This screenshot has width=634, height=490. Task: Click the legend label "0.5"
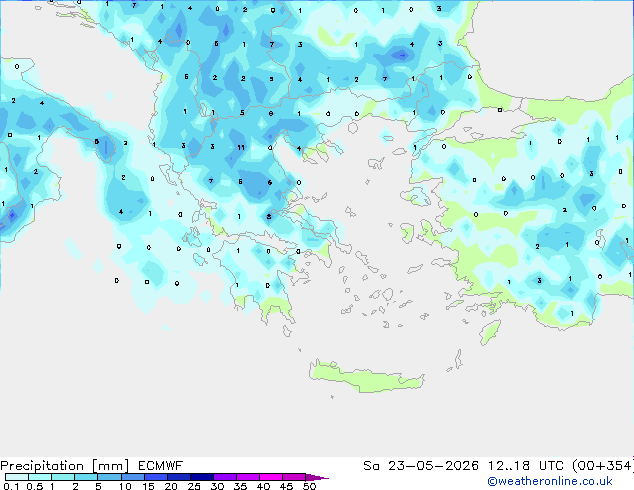coord(35,486)
